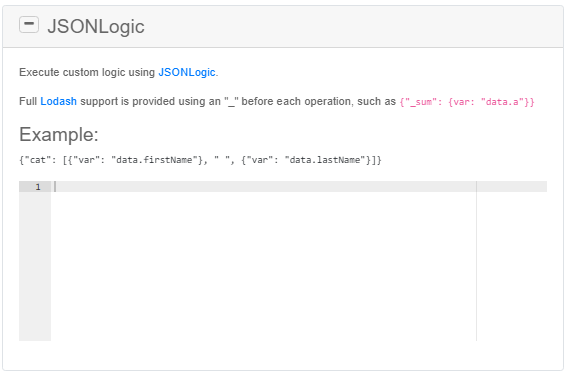Place cursor on editor line one
Viewport: 568px width, 376px height.
point(264,187)
